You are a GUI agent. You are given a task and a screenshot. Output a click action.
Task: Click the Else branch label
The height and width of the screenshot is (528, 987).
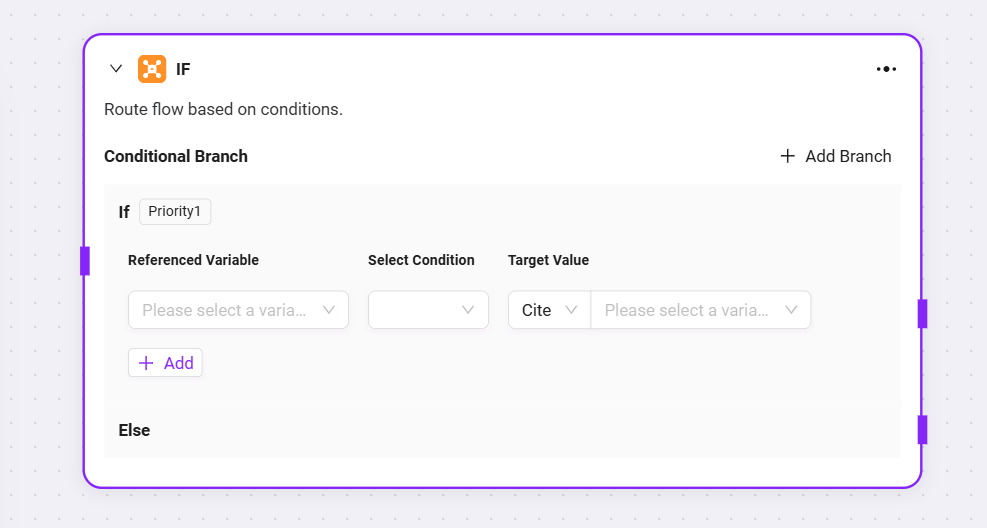134,430
